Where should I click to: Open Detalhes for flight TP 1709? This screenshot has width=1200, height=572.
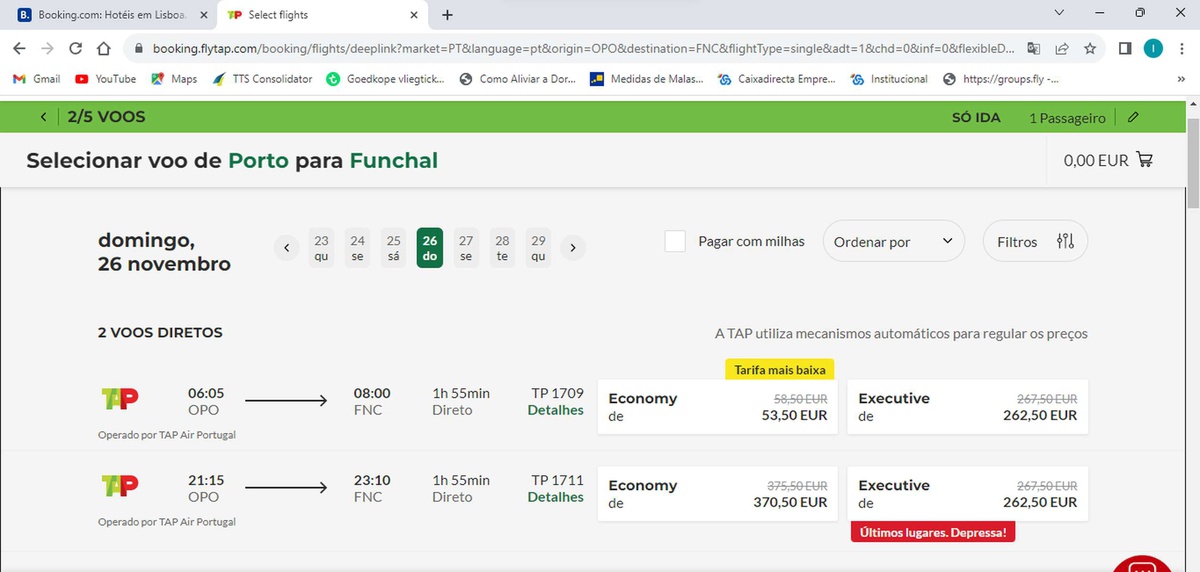tap(555, 410)
